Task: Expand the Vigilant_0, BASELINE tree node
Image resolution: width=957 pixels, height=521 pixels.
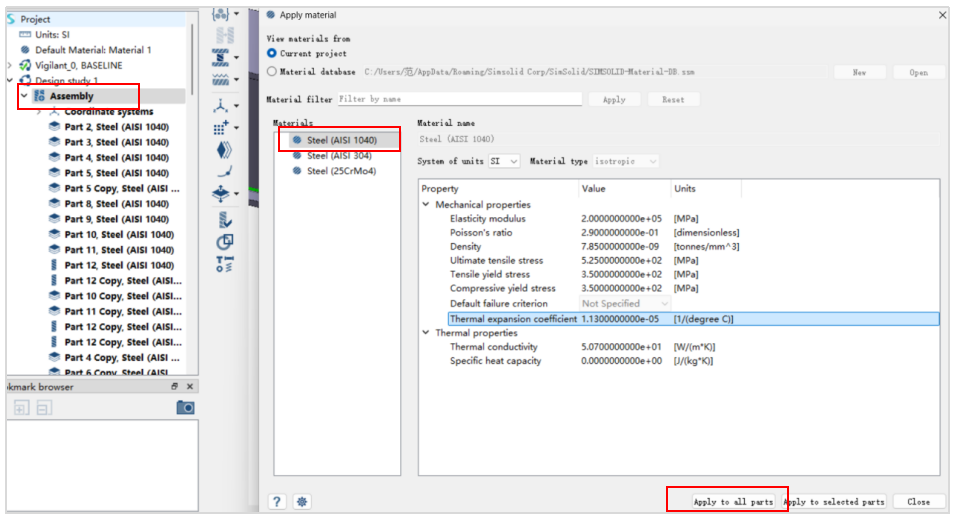Action: (x=10, y=65)
